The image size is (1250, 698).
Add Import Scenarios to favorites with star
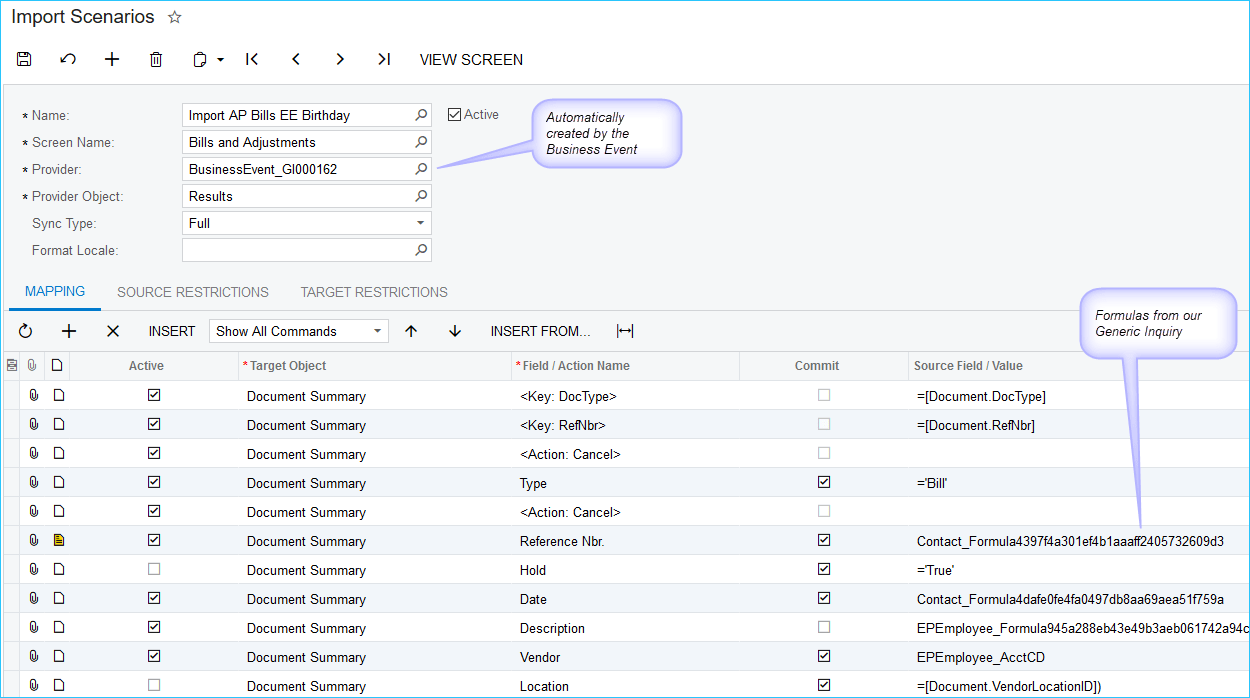pyautogui.click(x=174, y=17)
